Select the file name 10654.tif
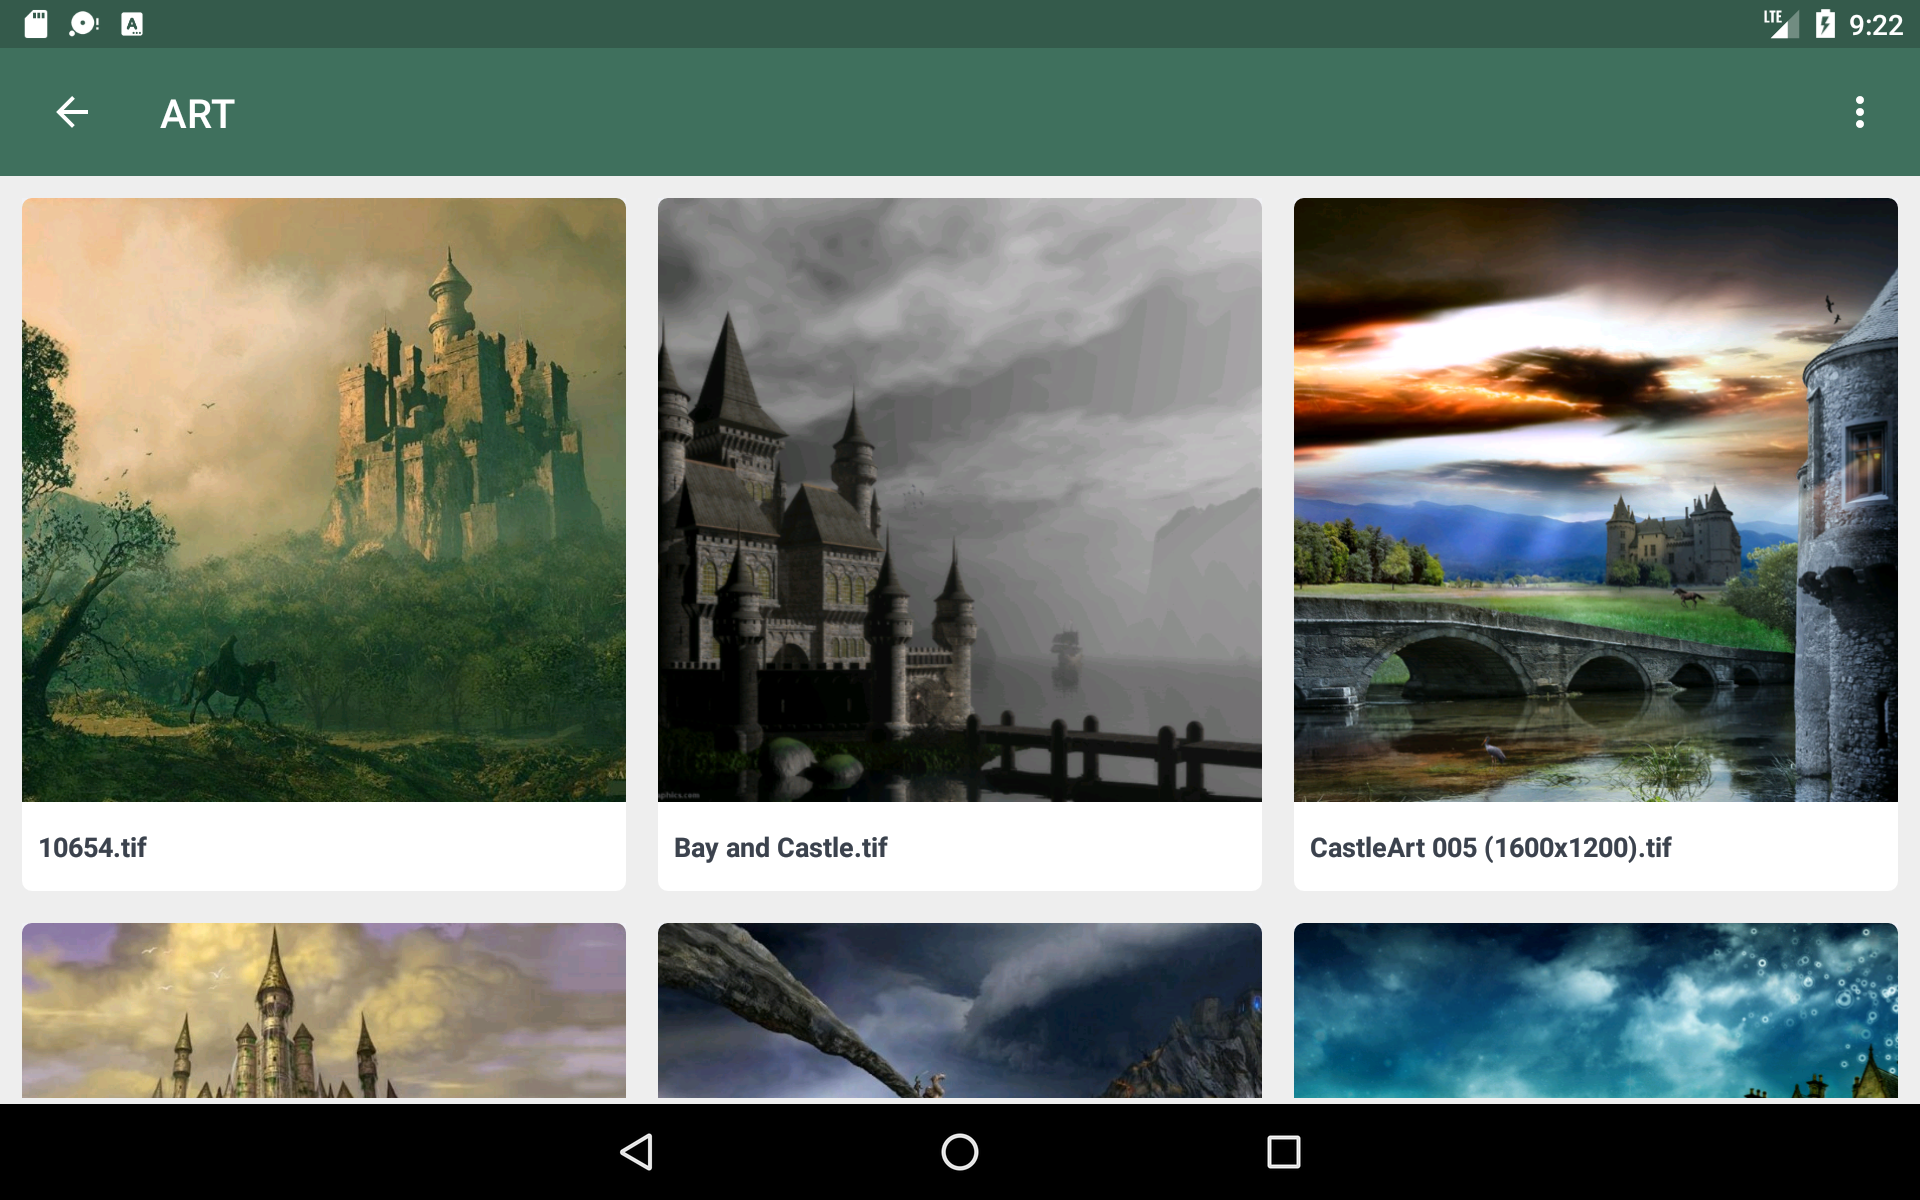The image size is (1920, 1200). click(92, 848)
